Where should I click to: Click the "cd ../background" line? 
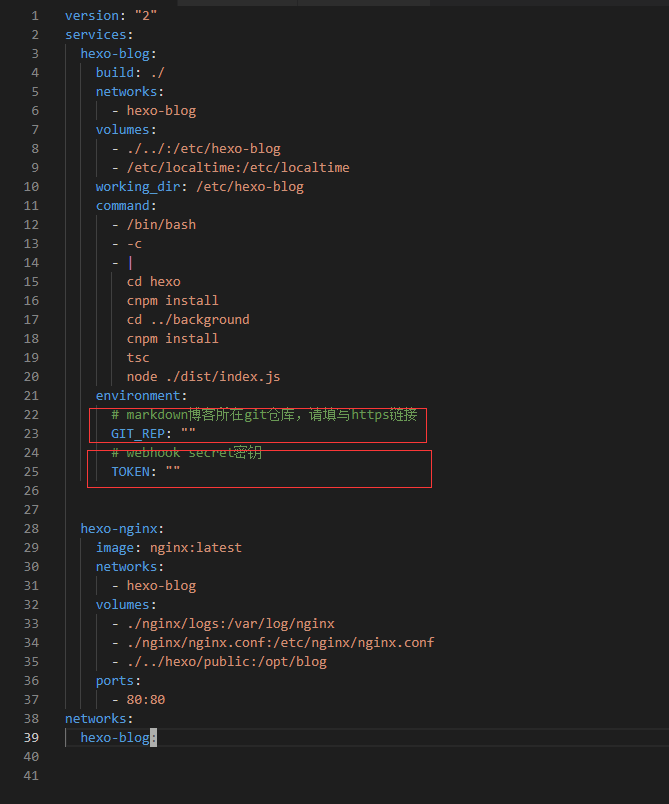(x=188, y=320)
